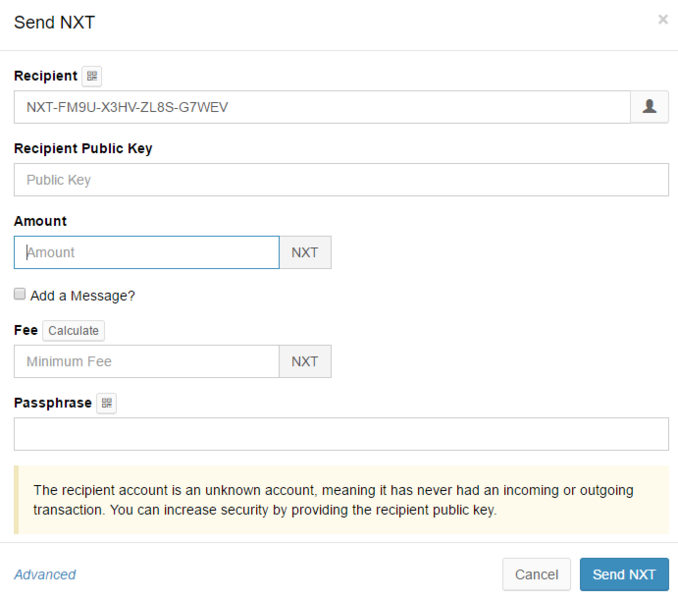Click the Cancel button
The height and width of the screenshot is (600, 678).
pyautogui.click(x=536, y=574)
